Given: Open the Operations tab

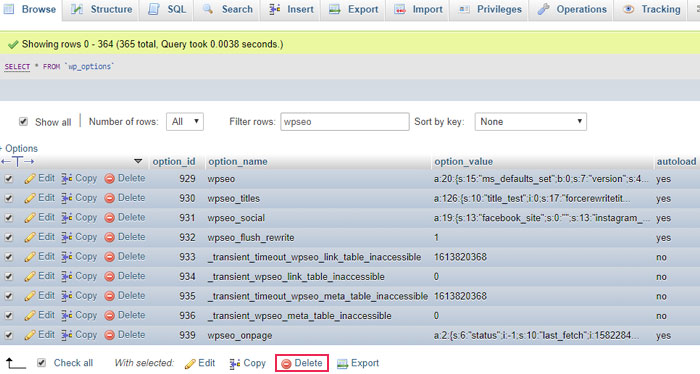Looking at the screenshot, I should (x=572, y=9).
